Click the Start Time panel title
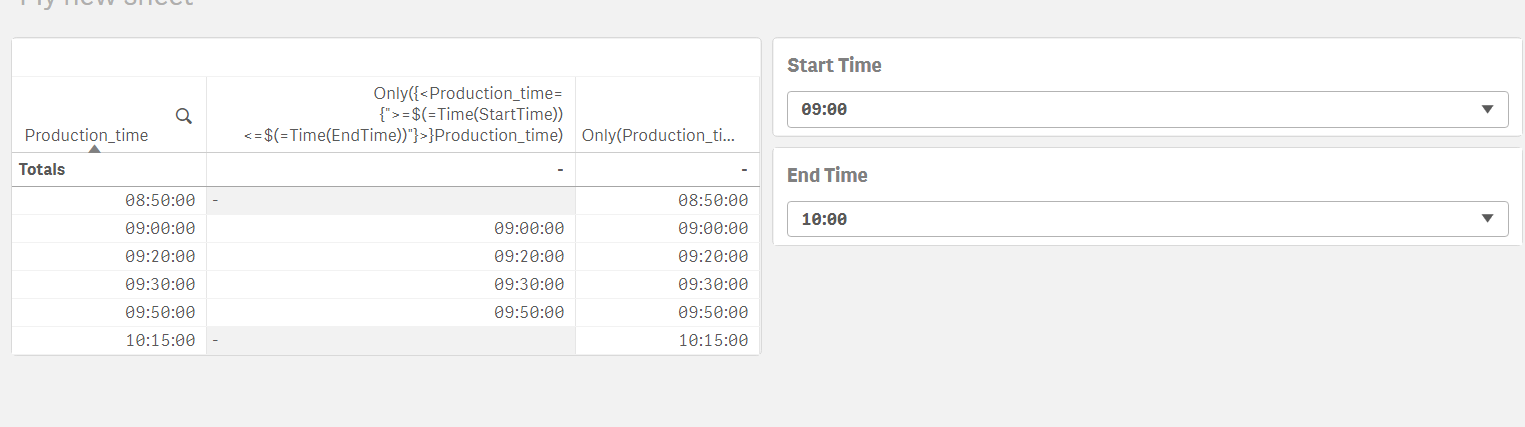Image resolution: width=1525 pixels, height=427 pixels. coord(834,66)
